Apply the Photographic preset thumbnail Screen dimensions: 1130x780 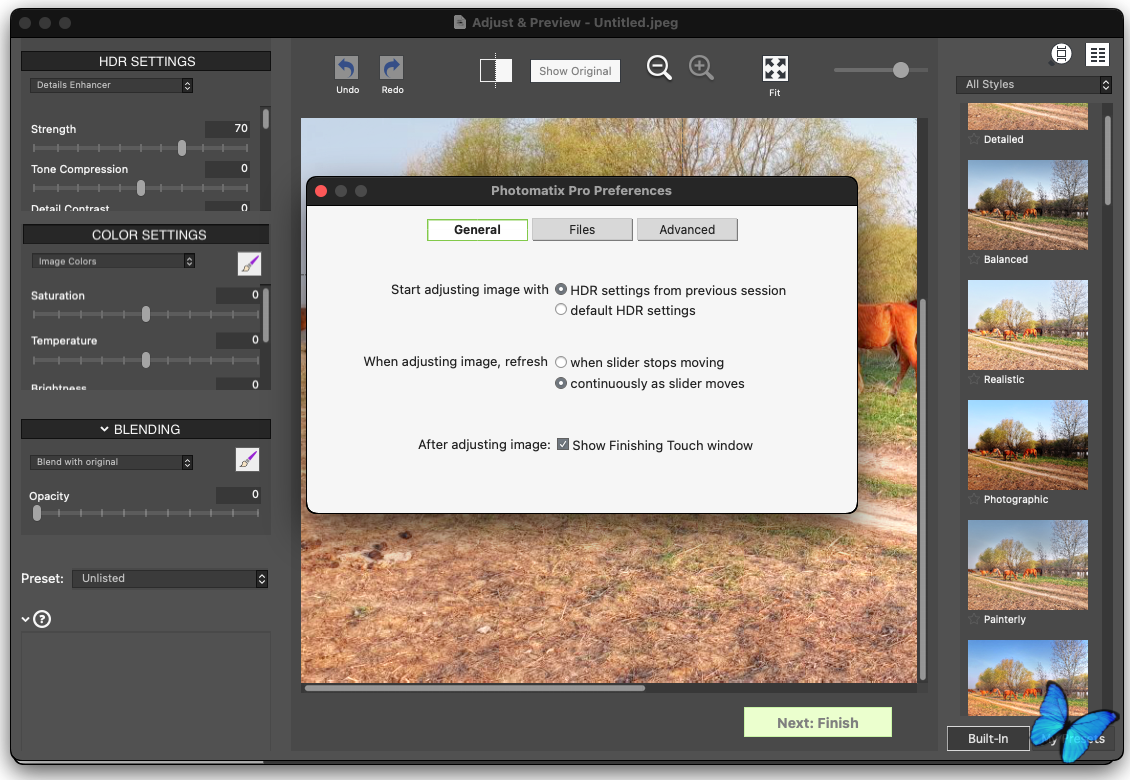point(1028,445)
